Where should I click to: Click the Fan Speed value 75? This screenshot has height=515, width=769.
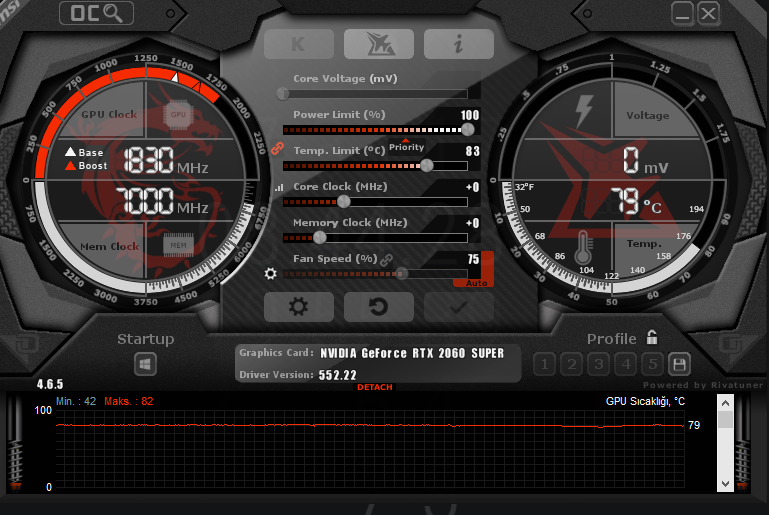point(473,259)
